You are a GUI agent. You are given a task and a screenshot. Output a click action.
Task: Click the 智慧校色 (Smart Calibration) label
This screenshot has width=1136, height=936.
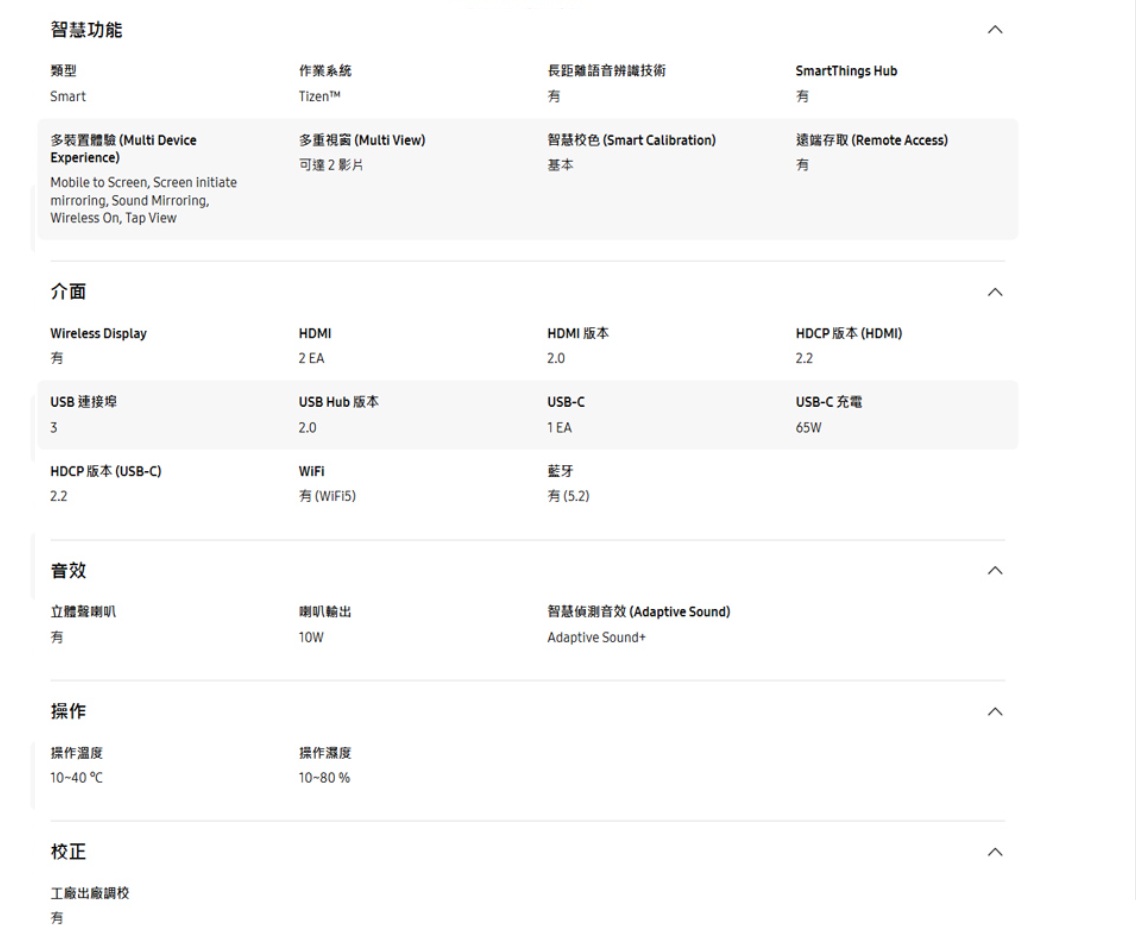pos(624,141)
